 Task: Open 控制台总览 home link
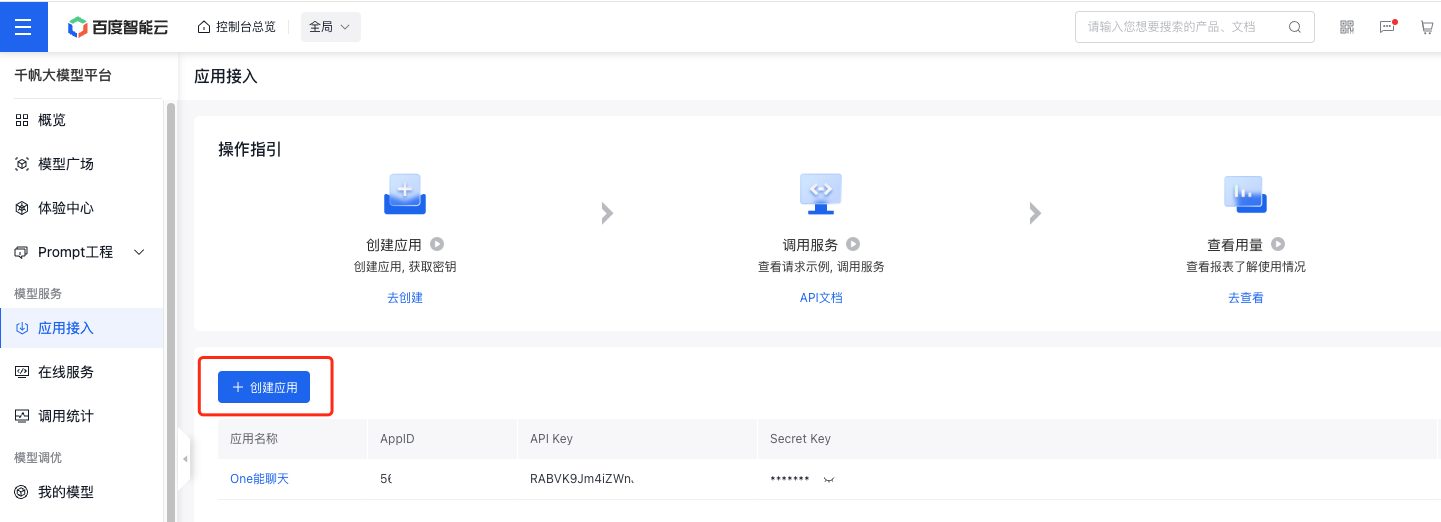coord(237,27)
